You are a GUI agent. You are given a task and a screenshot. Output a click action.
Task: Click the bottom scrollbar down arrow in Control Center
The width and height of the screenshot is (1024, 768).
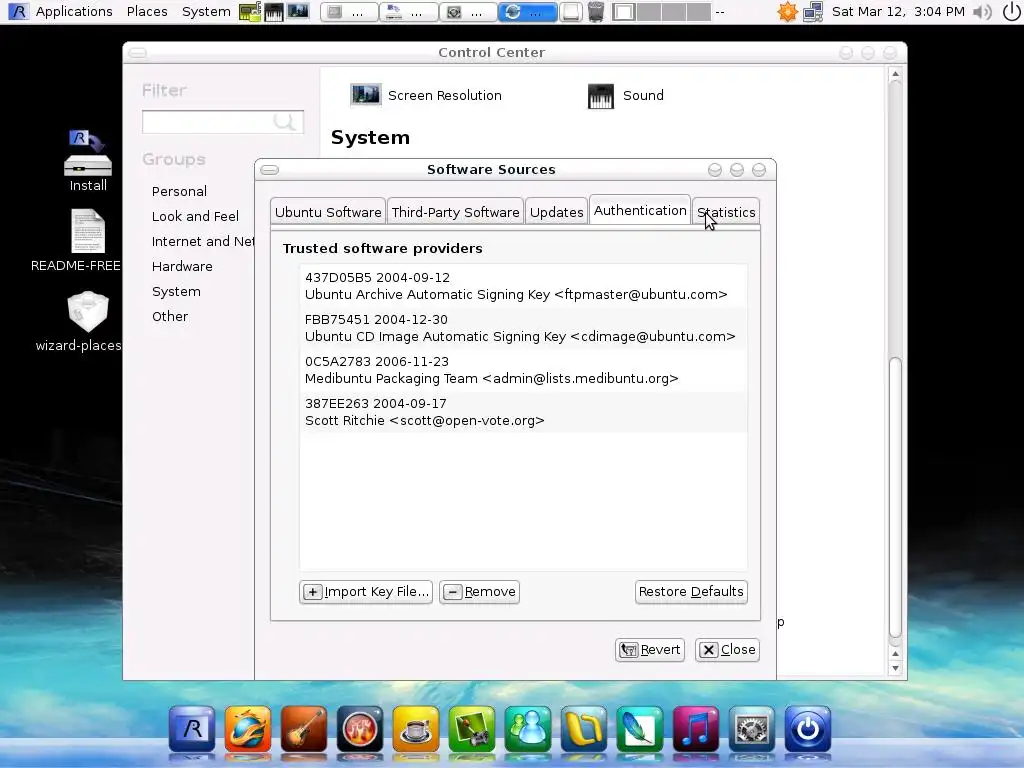pyautogui.click(x=895, y=668)
